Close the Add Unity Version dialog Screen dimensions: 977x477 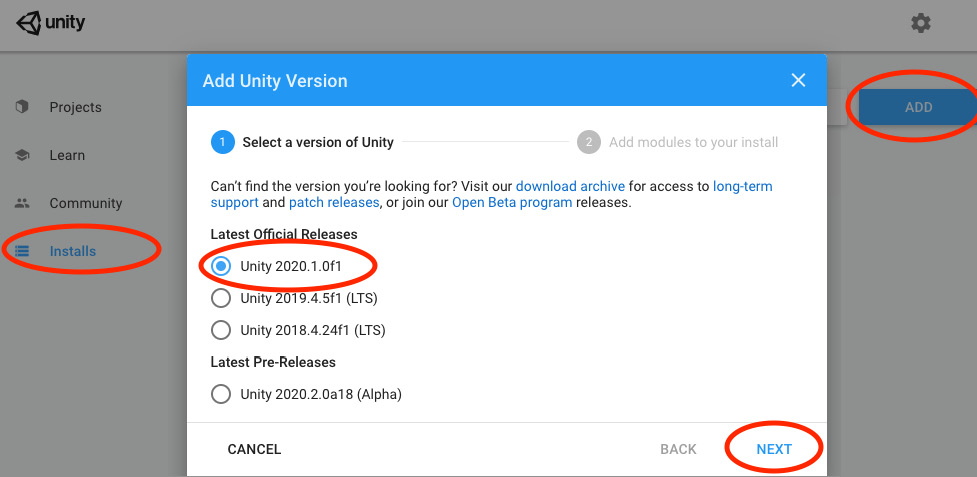point(798,81)
